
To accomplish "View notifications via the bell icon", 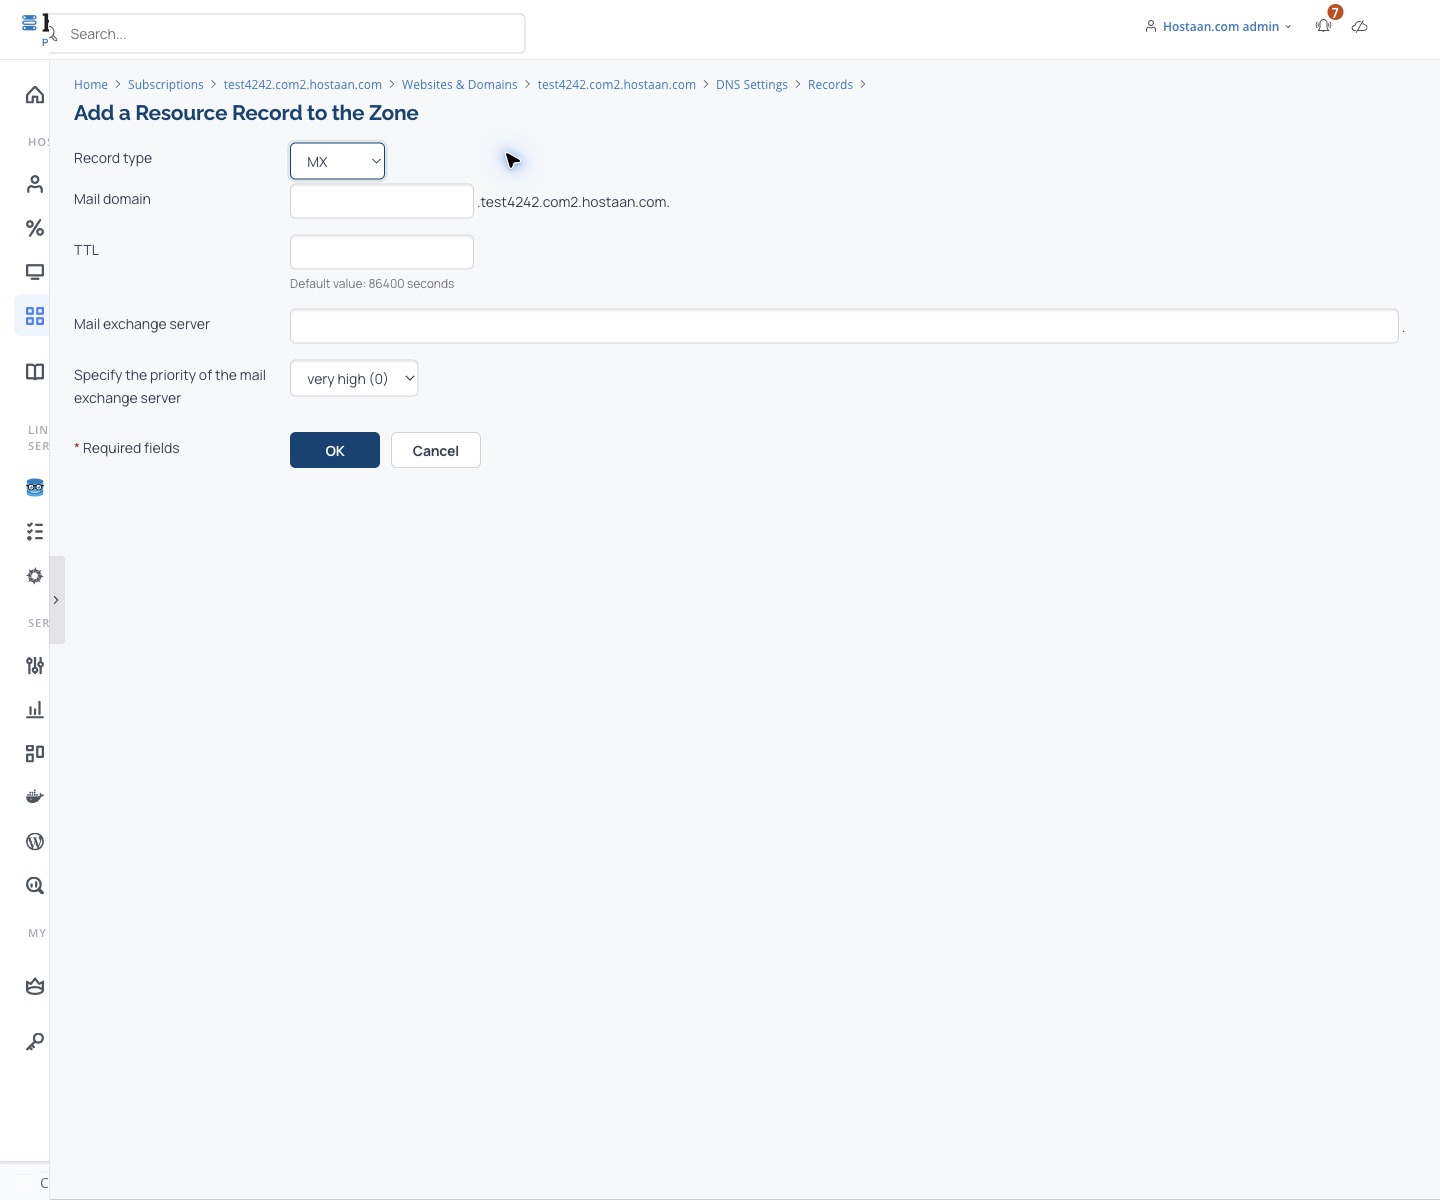I will coord(1324,26).
